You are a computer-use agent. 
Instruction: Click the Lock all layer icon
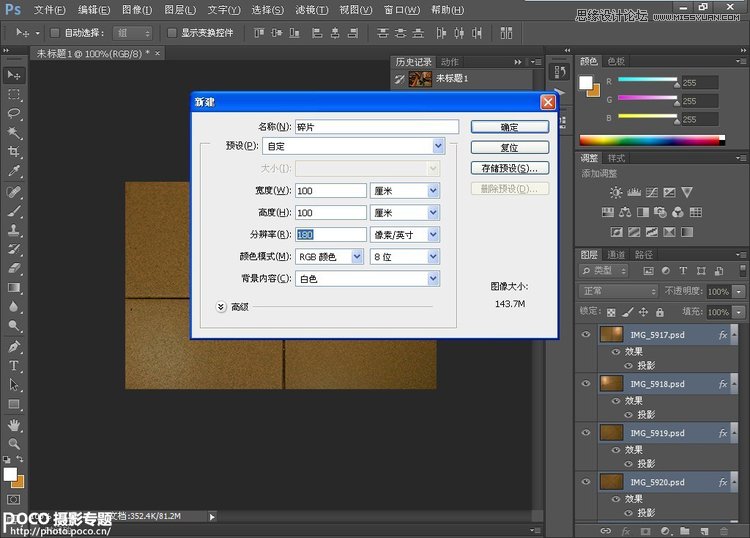click(x=660, y=312)
